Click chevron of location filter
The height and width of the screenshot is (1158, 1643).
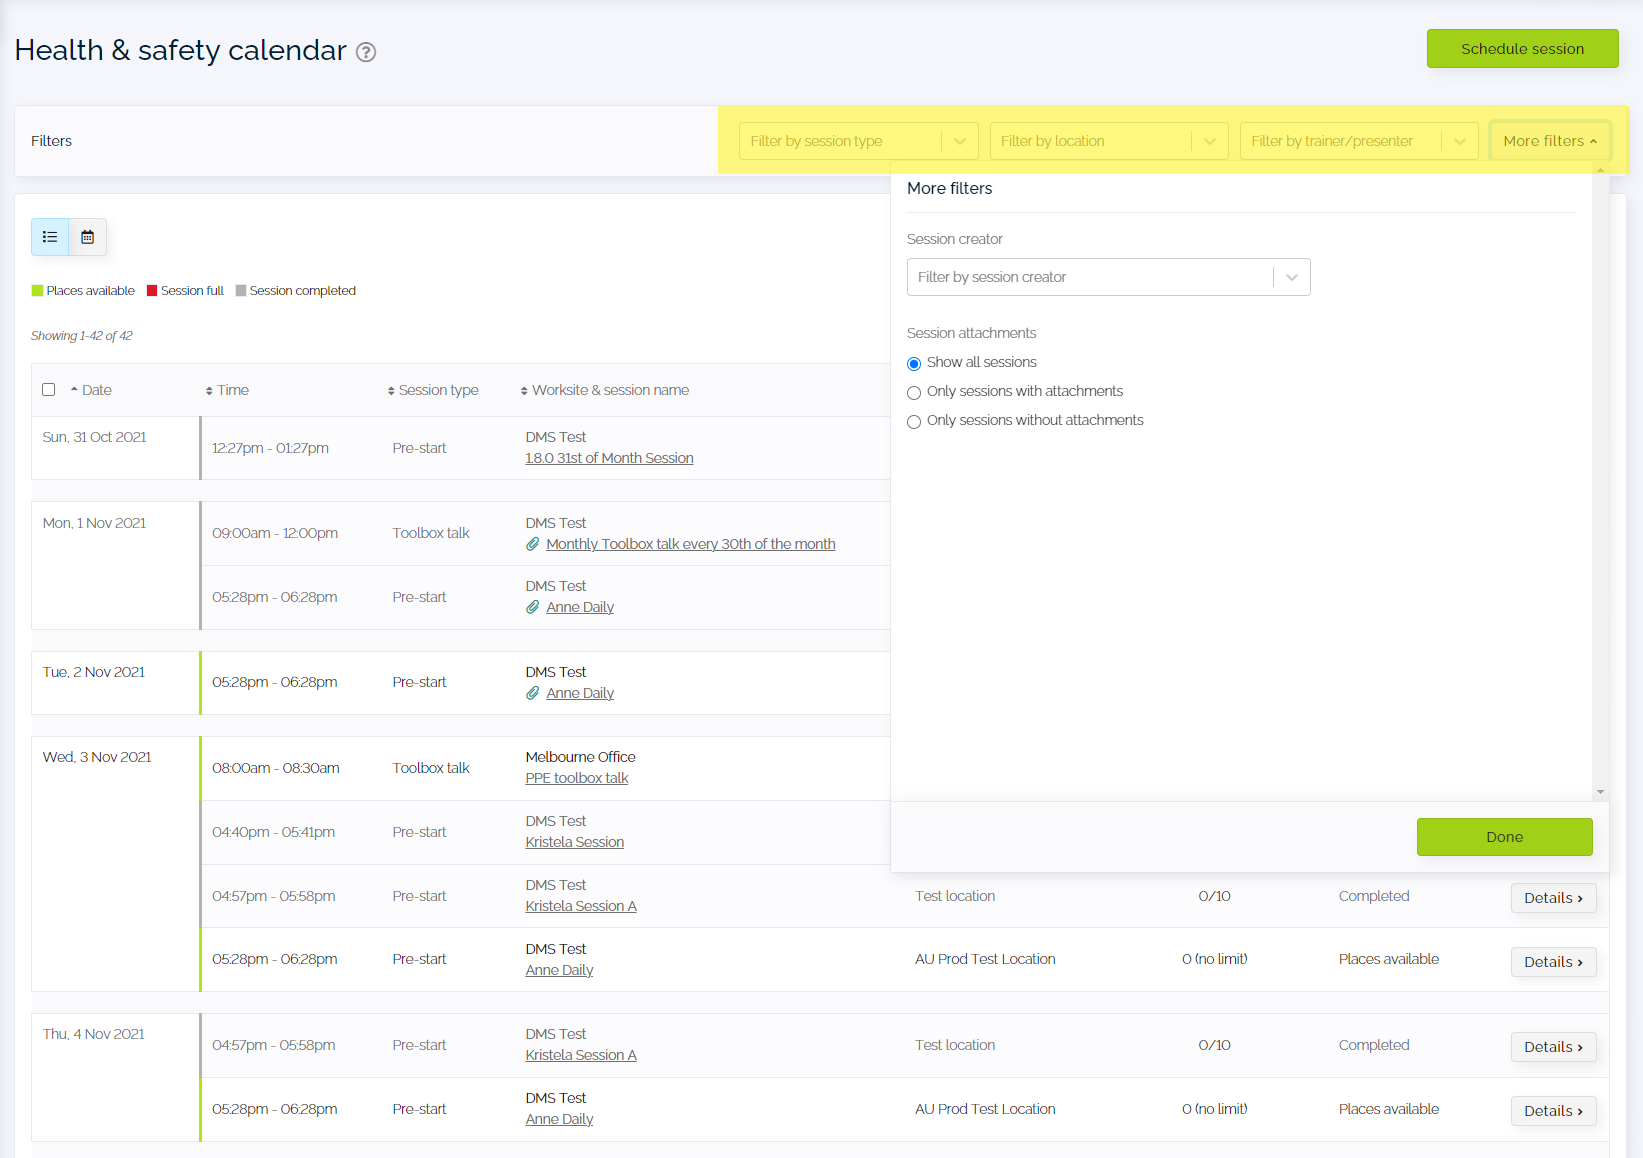click(x=1210, y=141)
